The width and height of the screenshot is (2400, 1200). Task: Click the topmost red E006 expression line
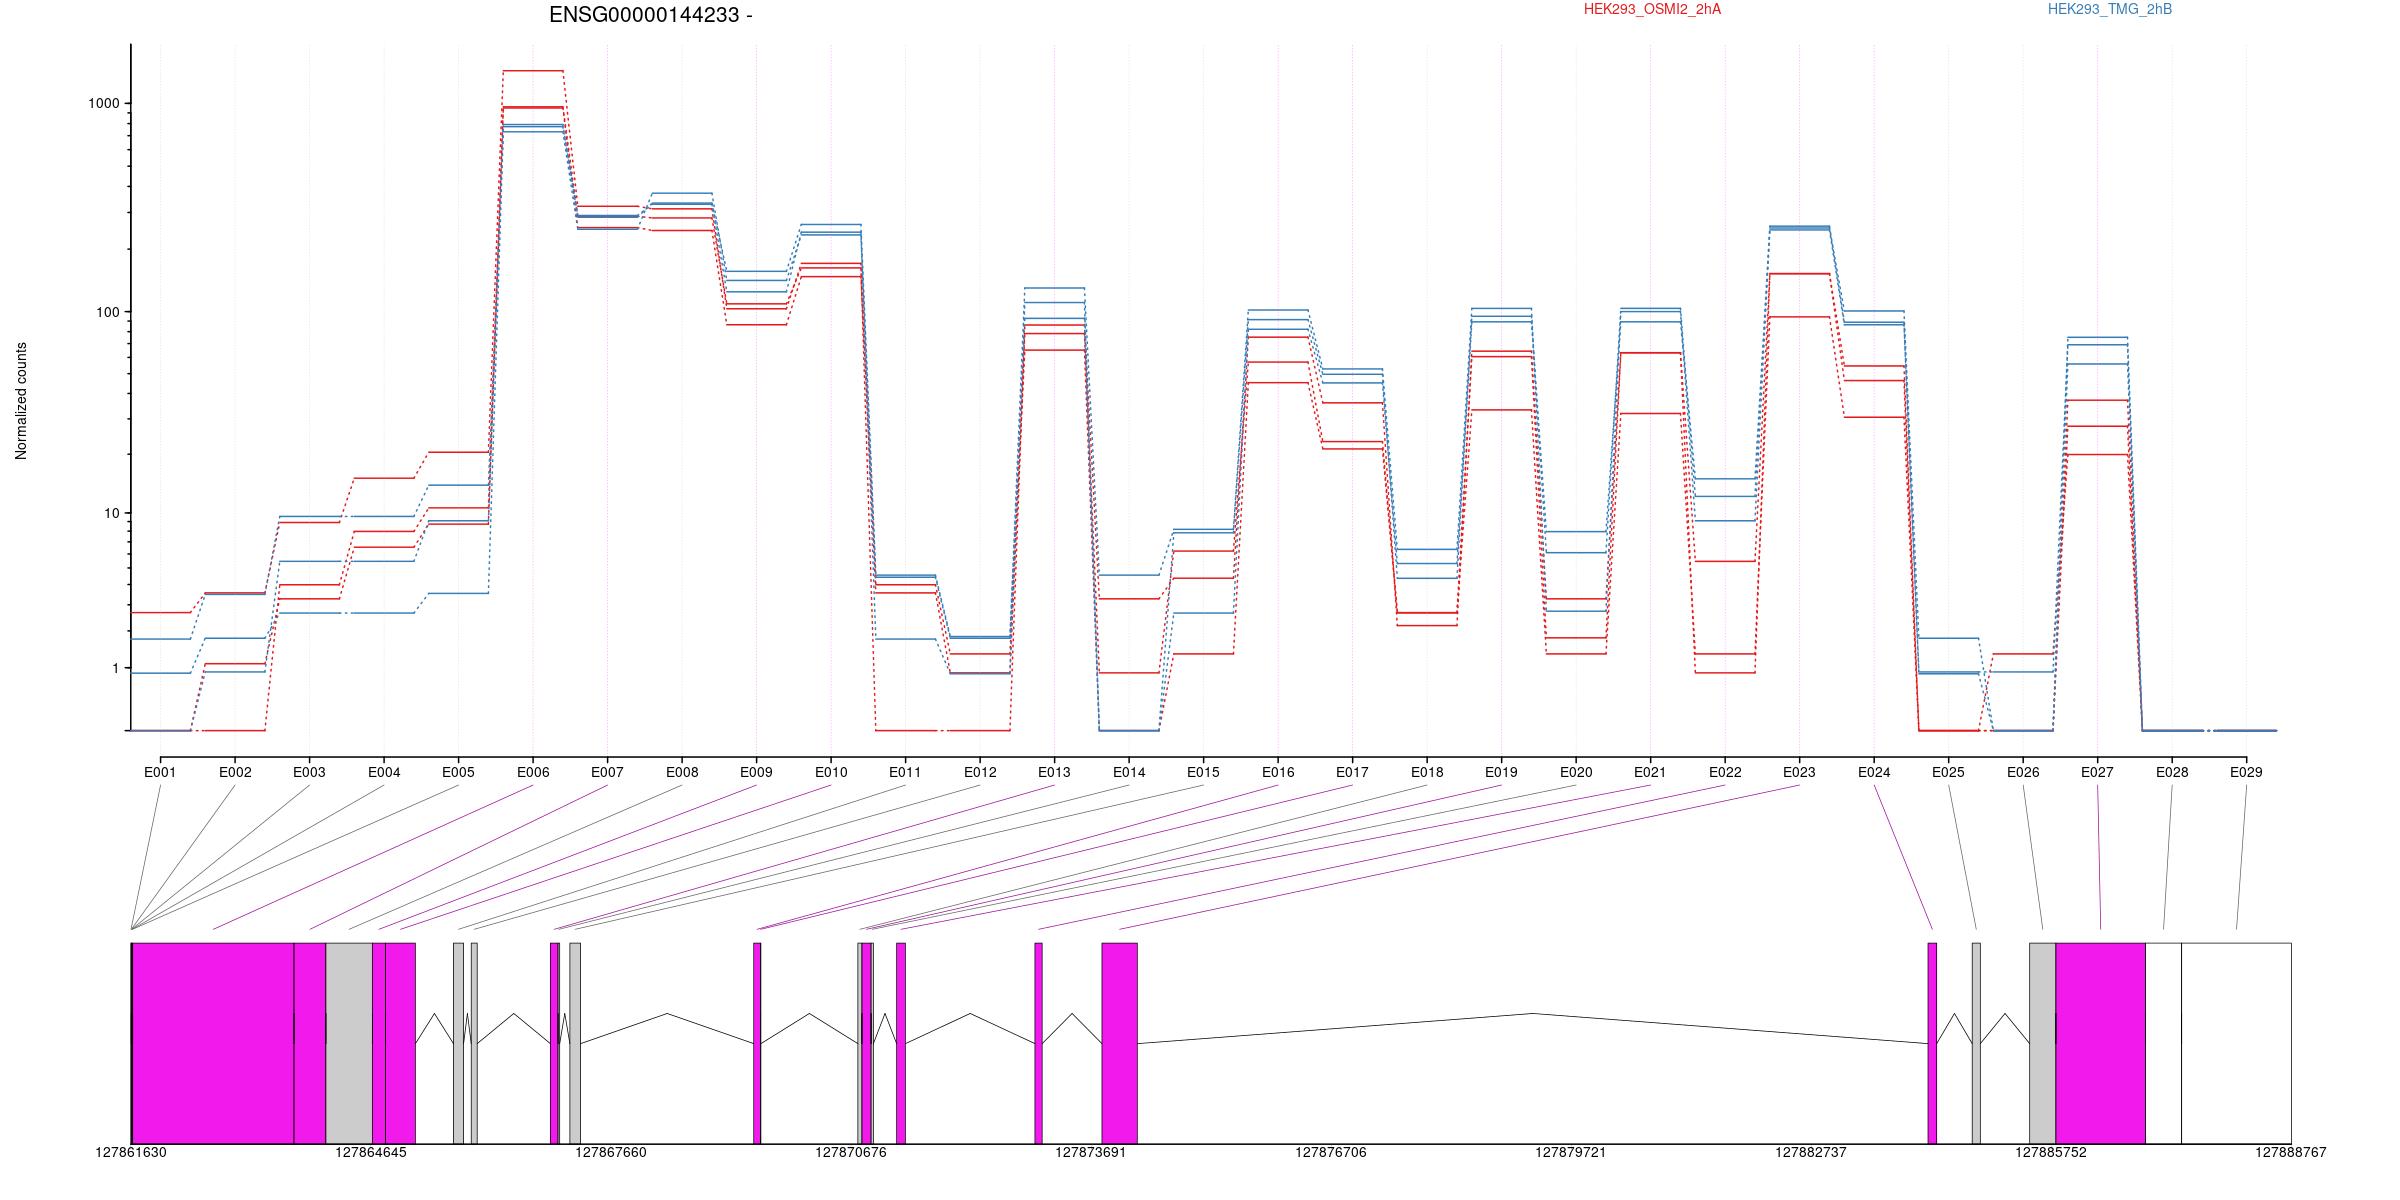[533, 71]
